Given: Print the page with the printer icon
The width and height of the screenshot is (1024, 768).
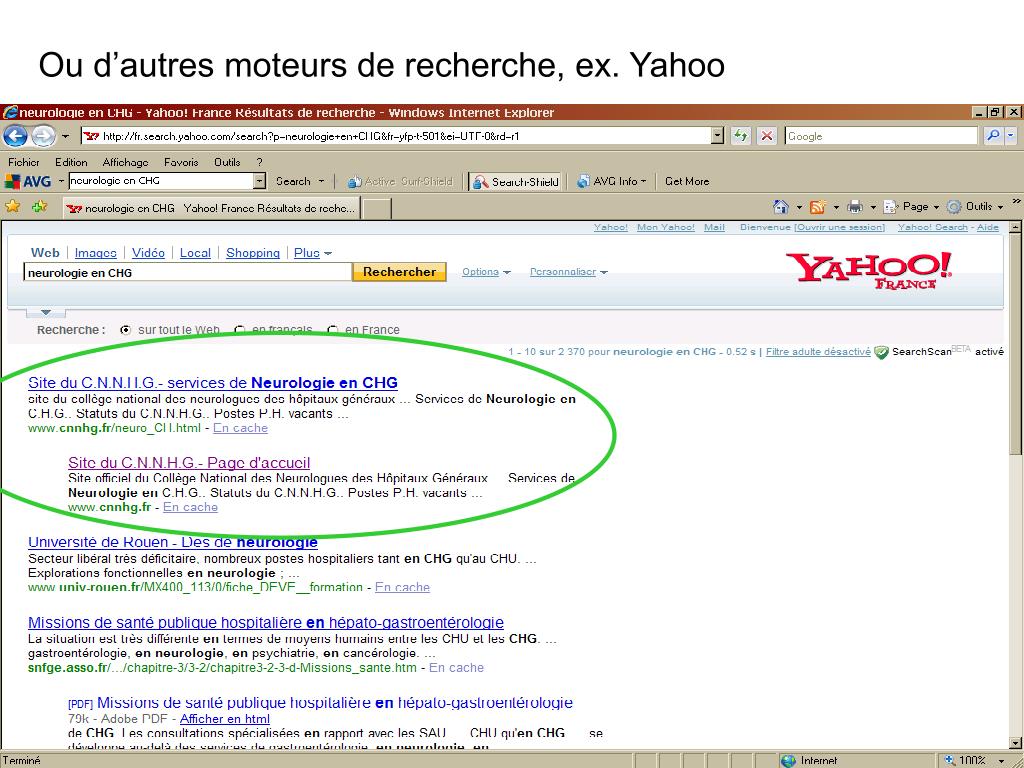Looking at the screenshot, I should coord(854,207).
